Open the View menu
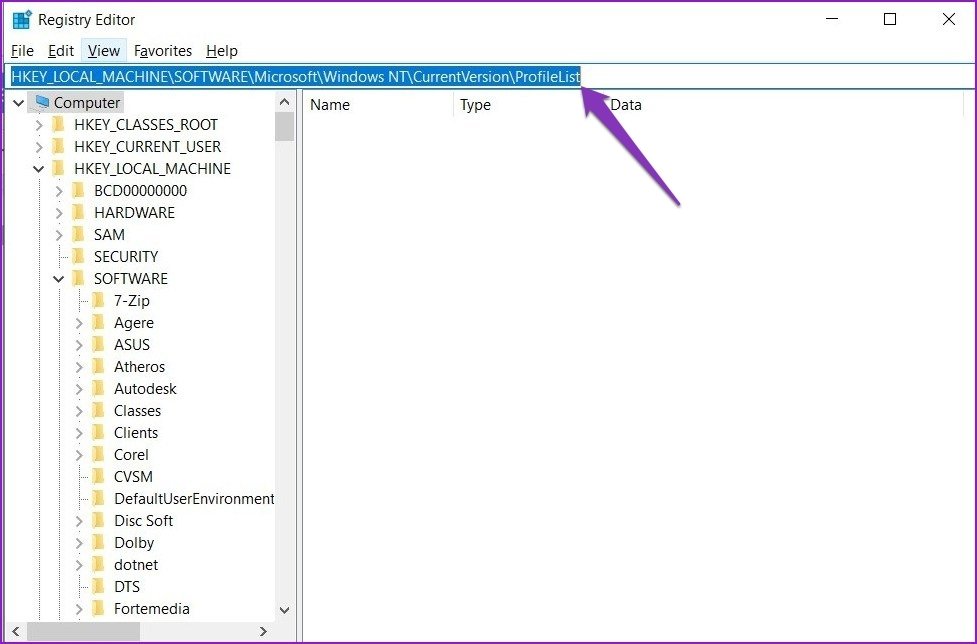Image resolution: width=977 pixels, height=644 pixels. pos(103,51)
